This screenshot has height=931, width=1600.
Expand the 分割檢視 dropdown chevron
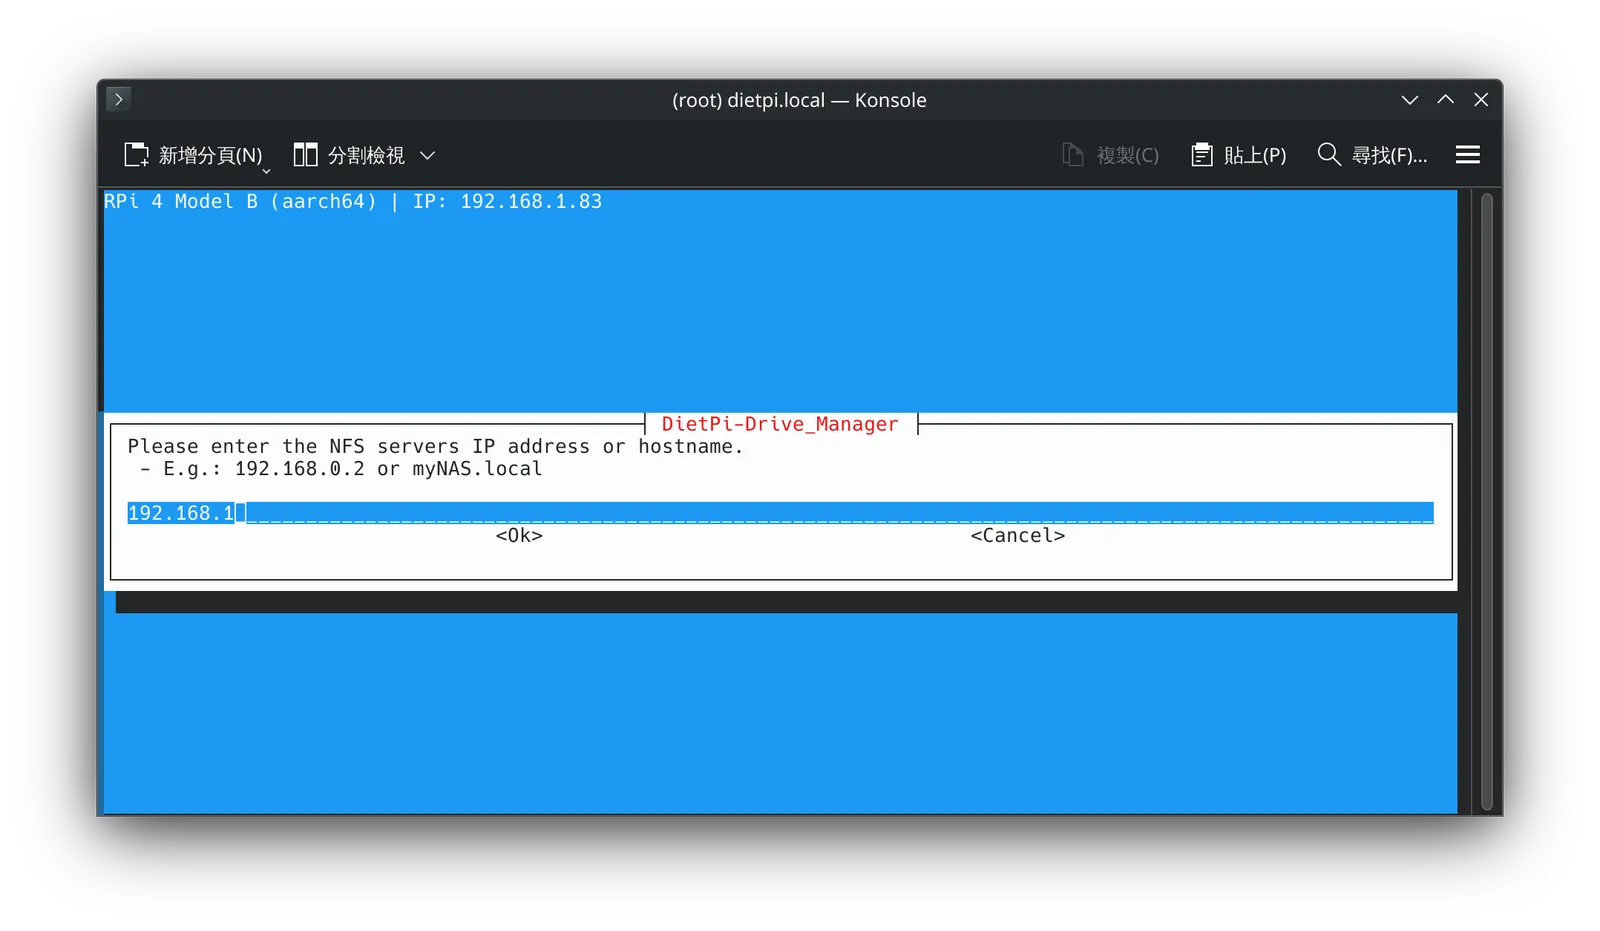[427, 156]
